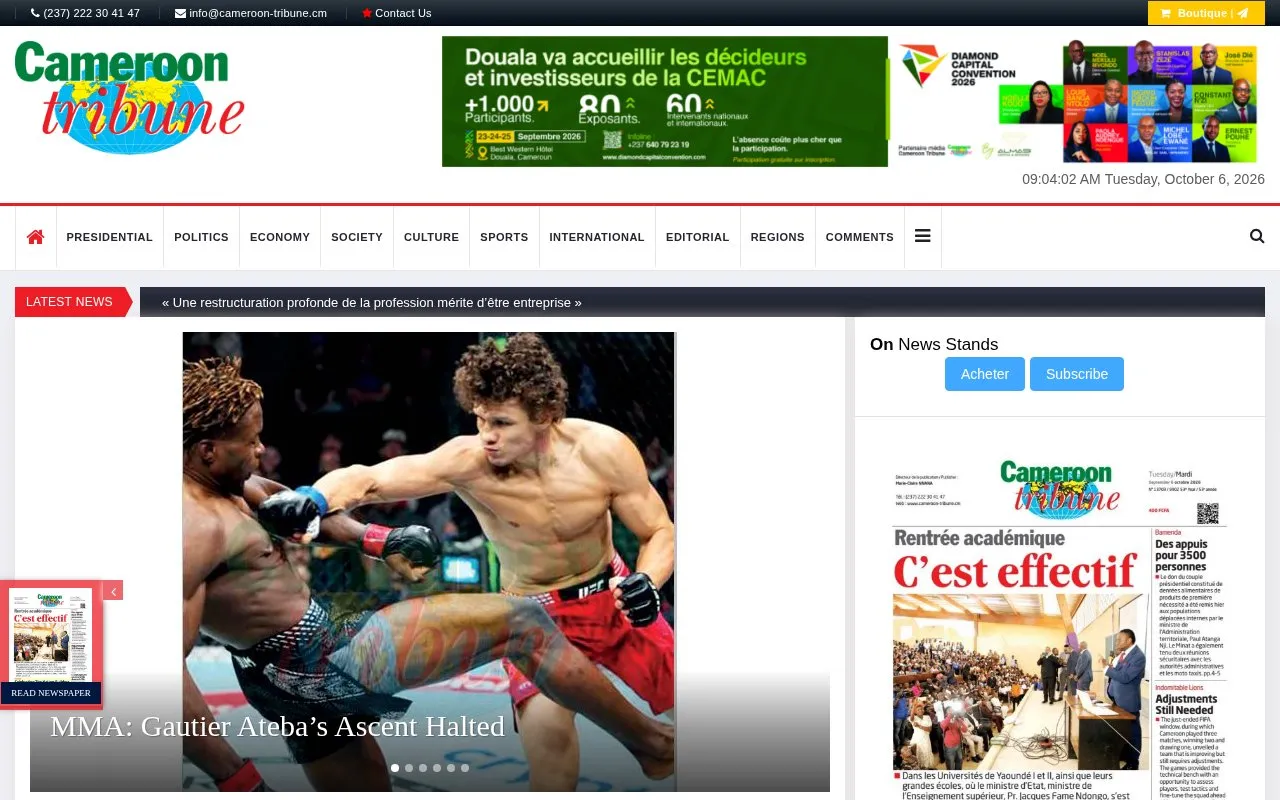Go to the SPORTS section
The height and width of the screenshot is (800, 1280).
tap(504, 237)
